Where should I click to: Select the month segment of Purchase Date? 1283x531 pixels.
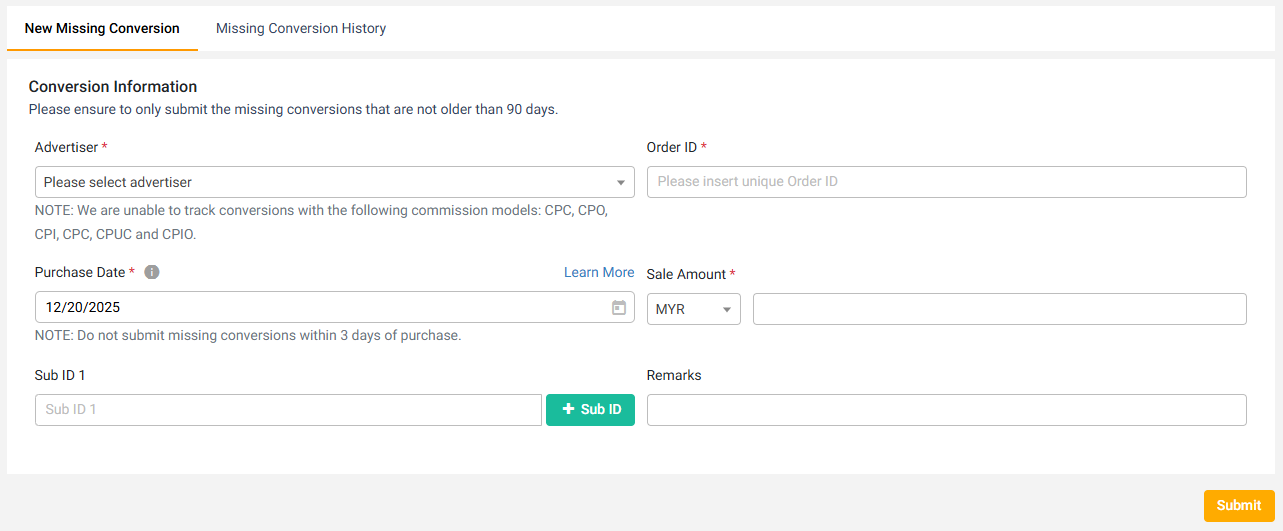point(54,308)
